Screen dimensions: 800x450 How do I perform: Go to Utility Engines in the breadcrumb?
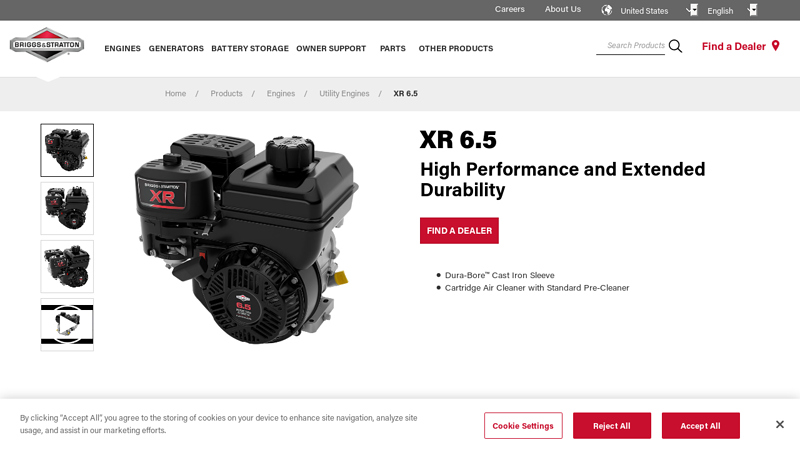click(x=344, y=93)
